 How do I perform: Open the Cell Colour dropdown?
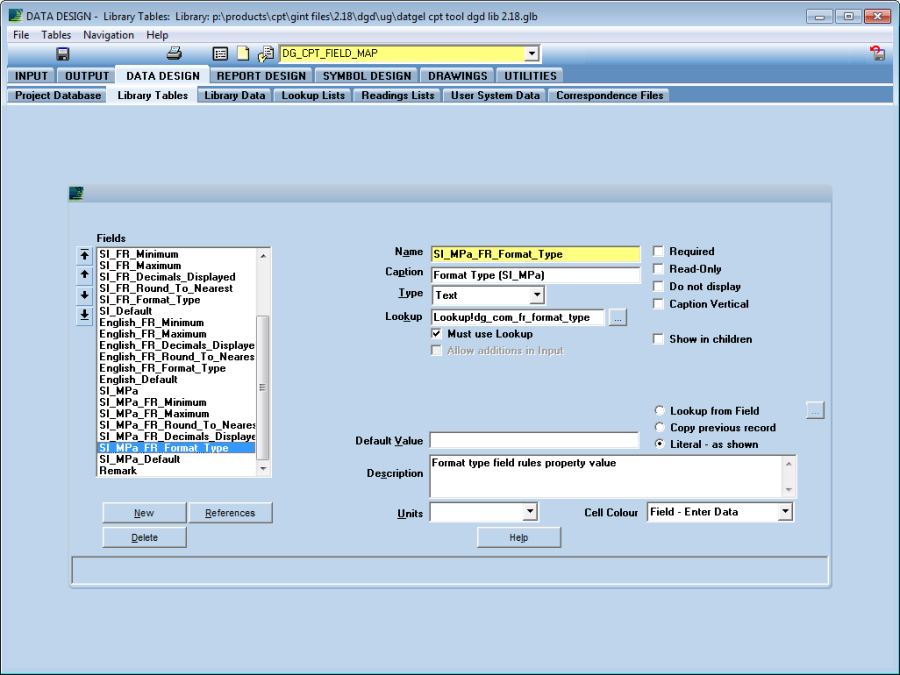point(785,512)
